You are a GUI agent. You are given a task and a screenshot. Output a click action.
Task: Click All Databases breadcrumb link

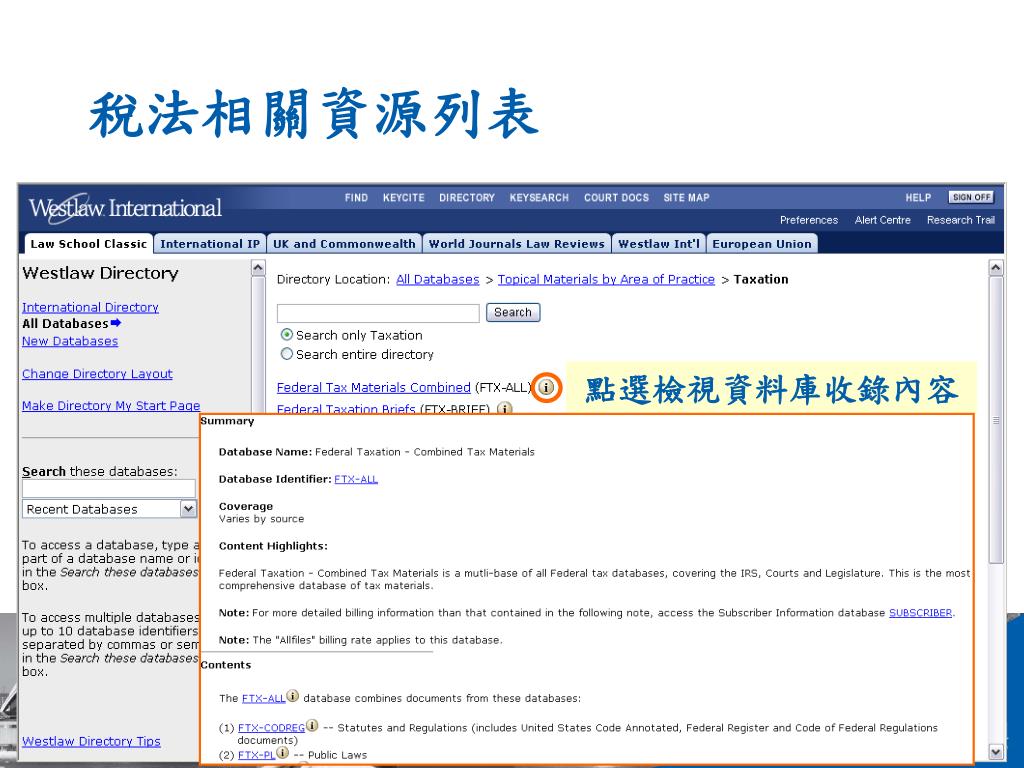click(x=438, y=280)
